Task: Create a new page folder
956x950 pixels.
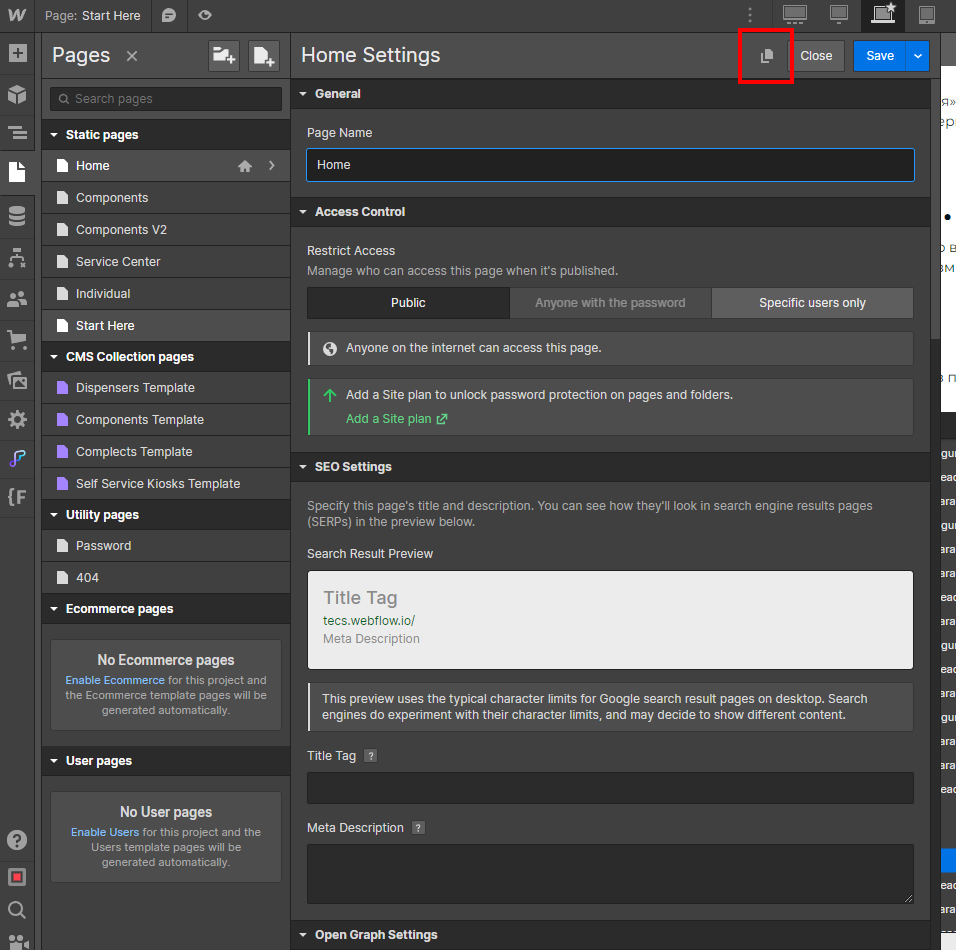Action: 224,56
